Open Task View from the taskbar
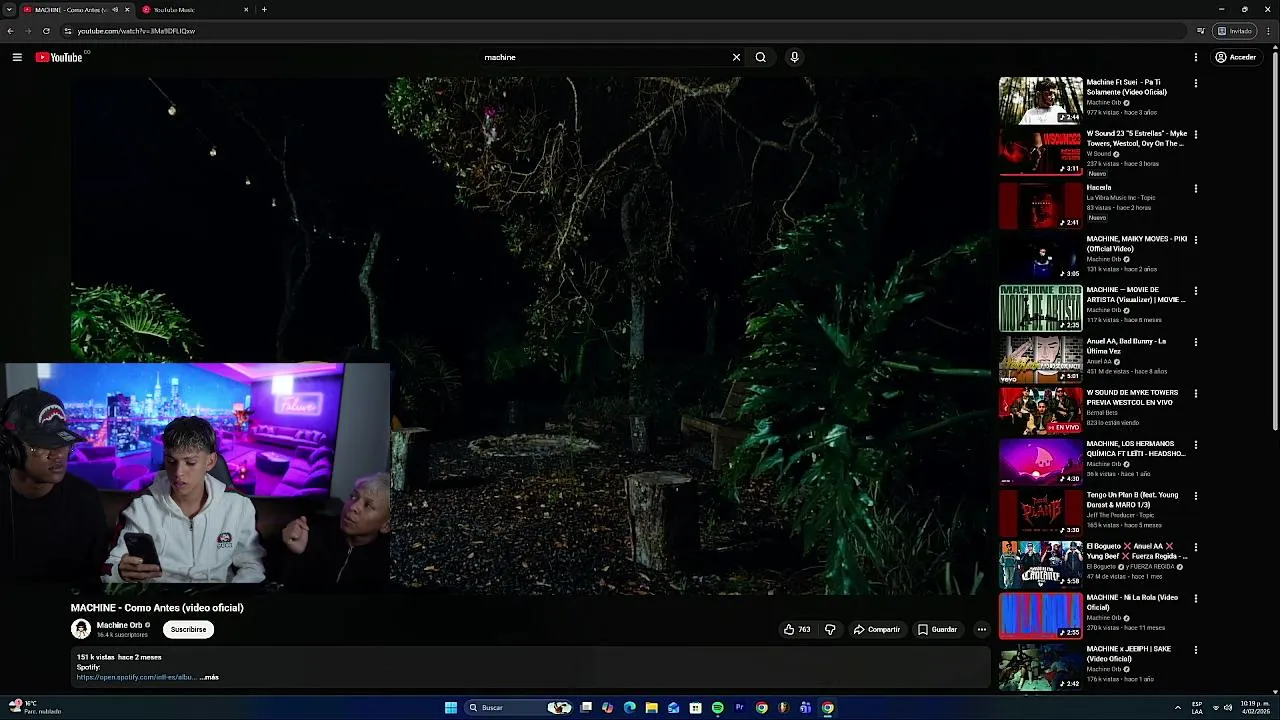 coord(586,707)
